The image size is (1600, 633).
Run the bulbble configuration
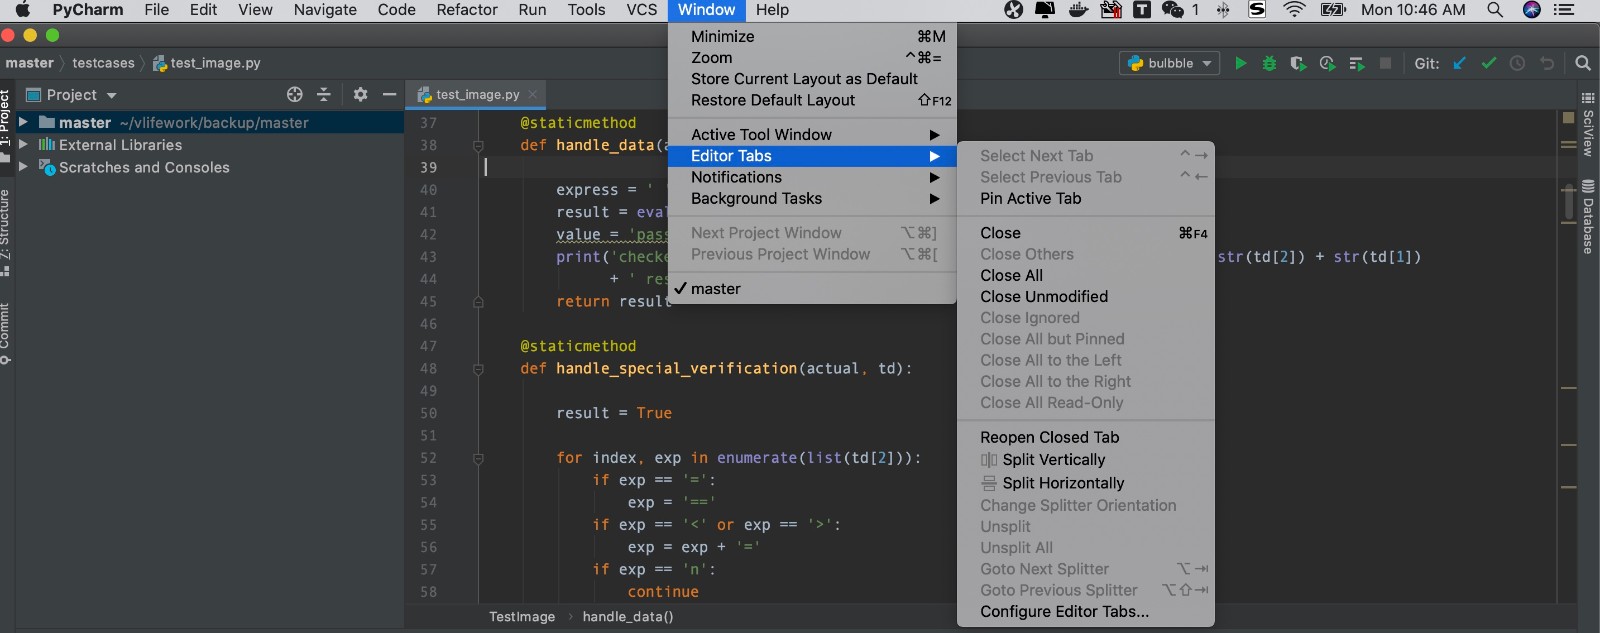coord(1240,63)
